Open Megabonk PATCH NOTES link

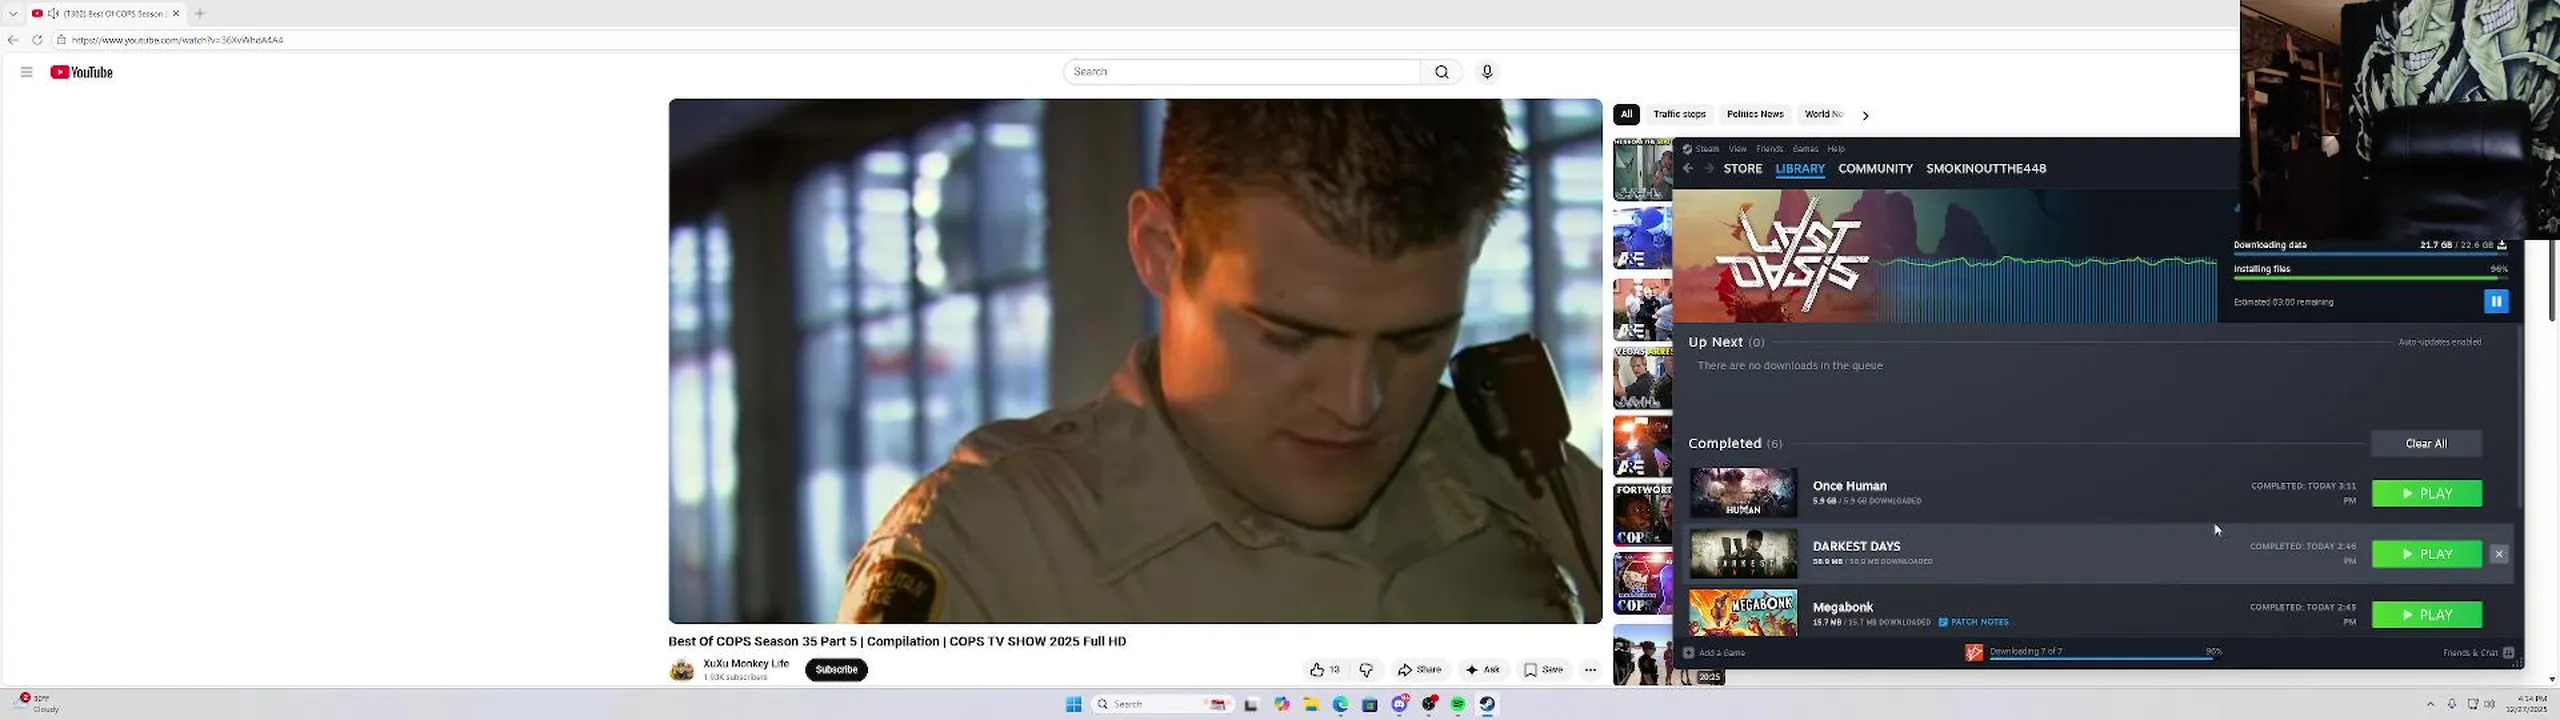pyautogui.click(x=1973, y=622)
